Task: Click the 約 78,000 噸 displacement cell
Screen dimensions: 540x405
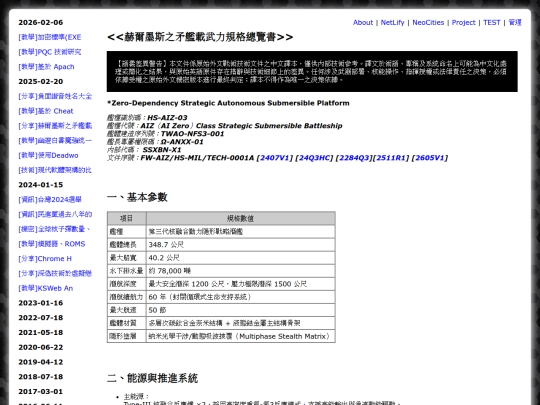Action: click(240, 271)
